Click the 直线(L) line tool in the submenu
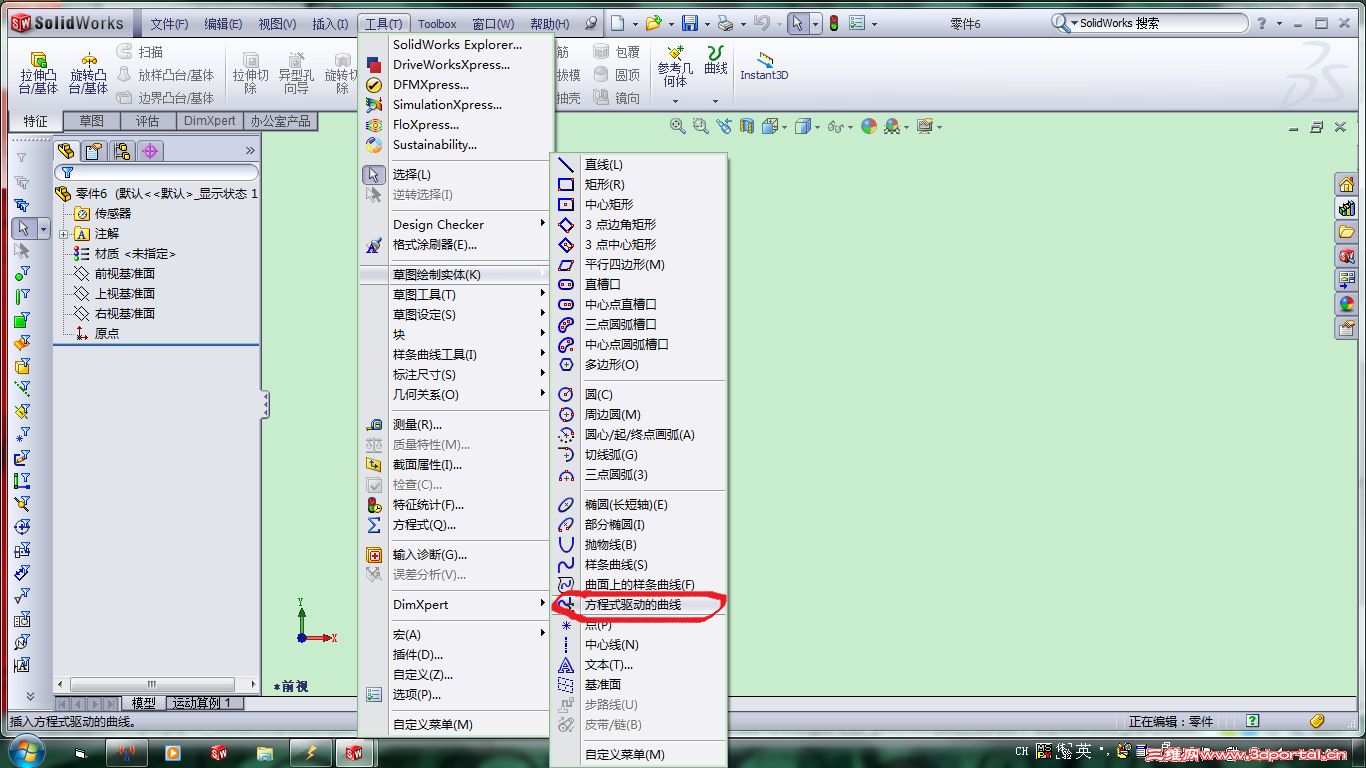Viewport: 1366px width, 768px height. pyautogui.click(x=639, y=164)
